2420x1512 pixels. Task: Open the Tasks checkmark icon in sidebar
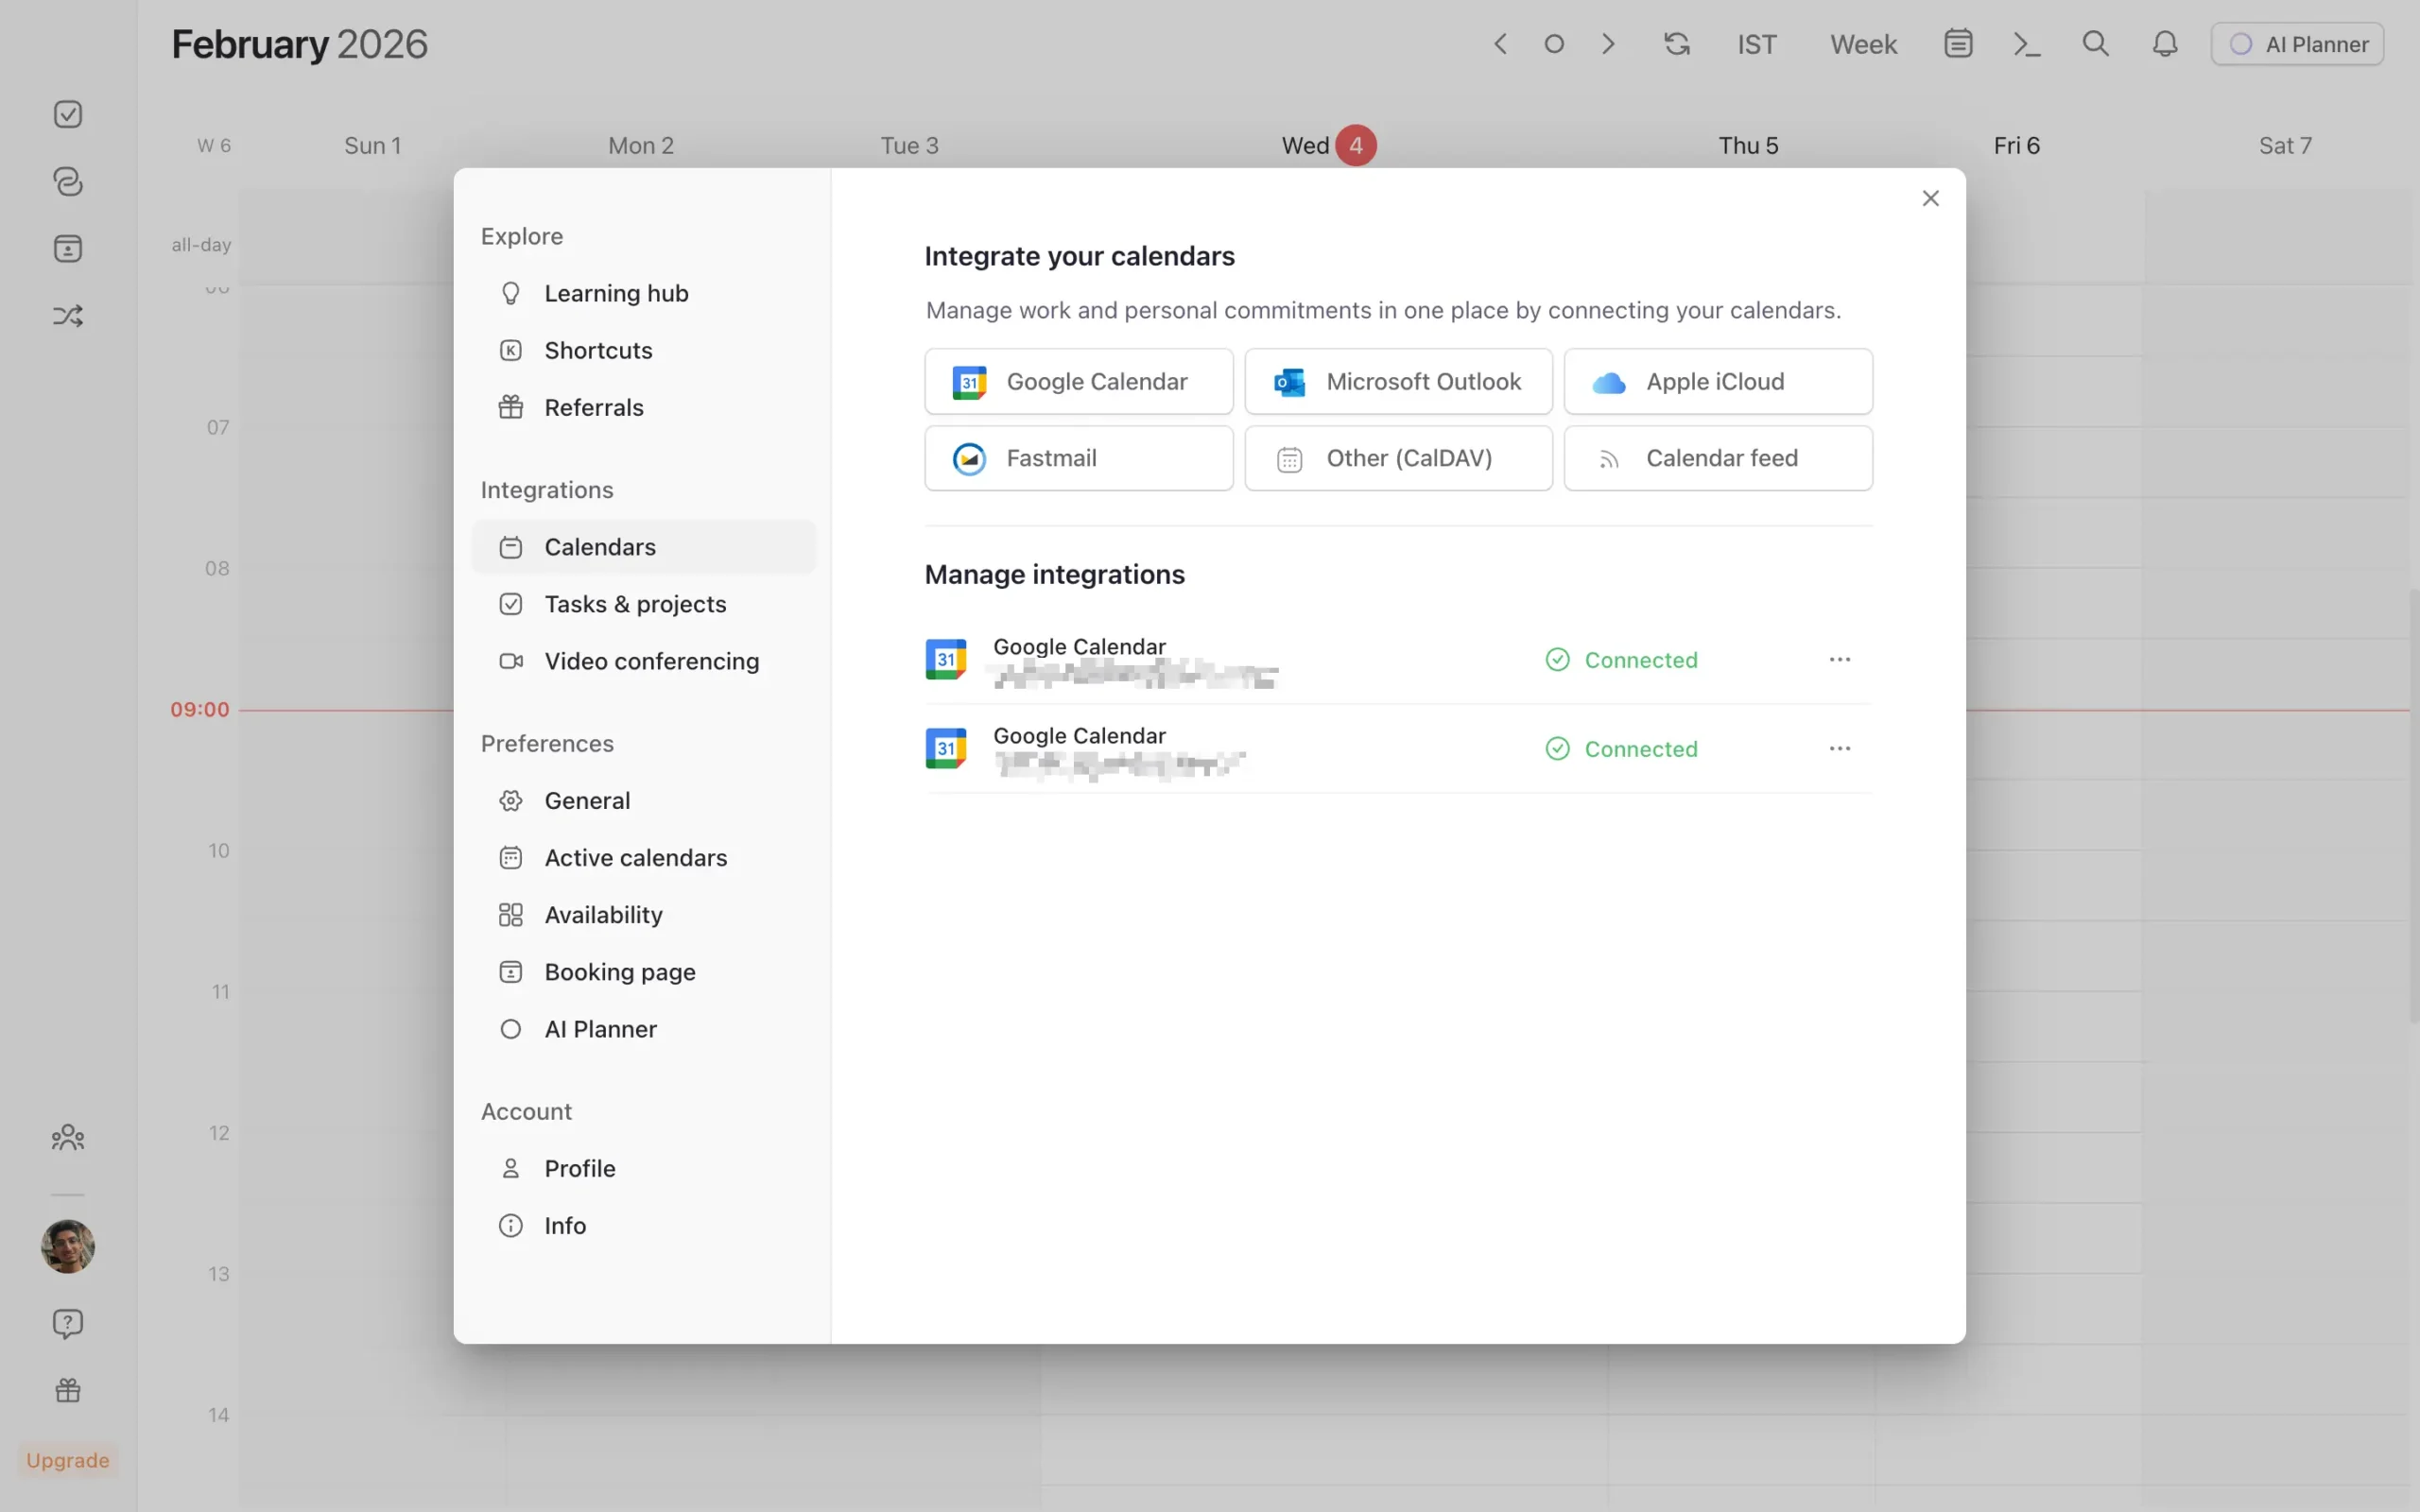click(67, 113)
